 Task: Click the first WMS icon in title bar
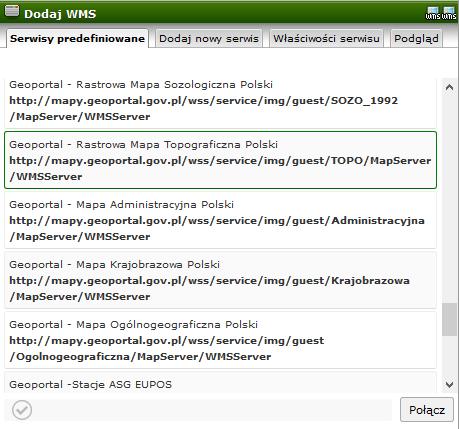tap(433, 13)
